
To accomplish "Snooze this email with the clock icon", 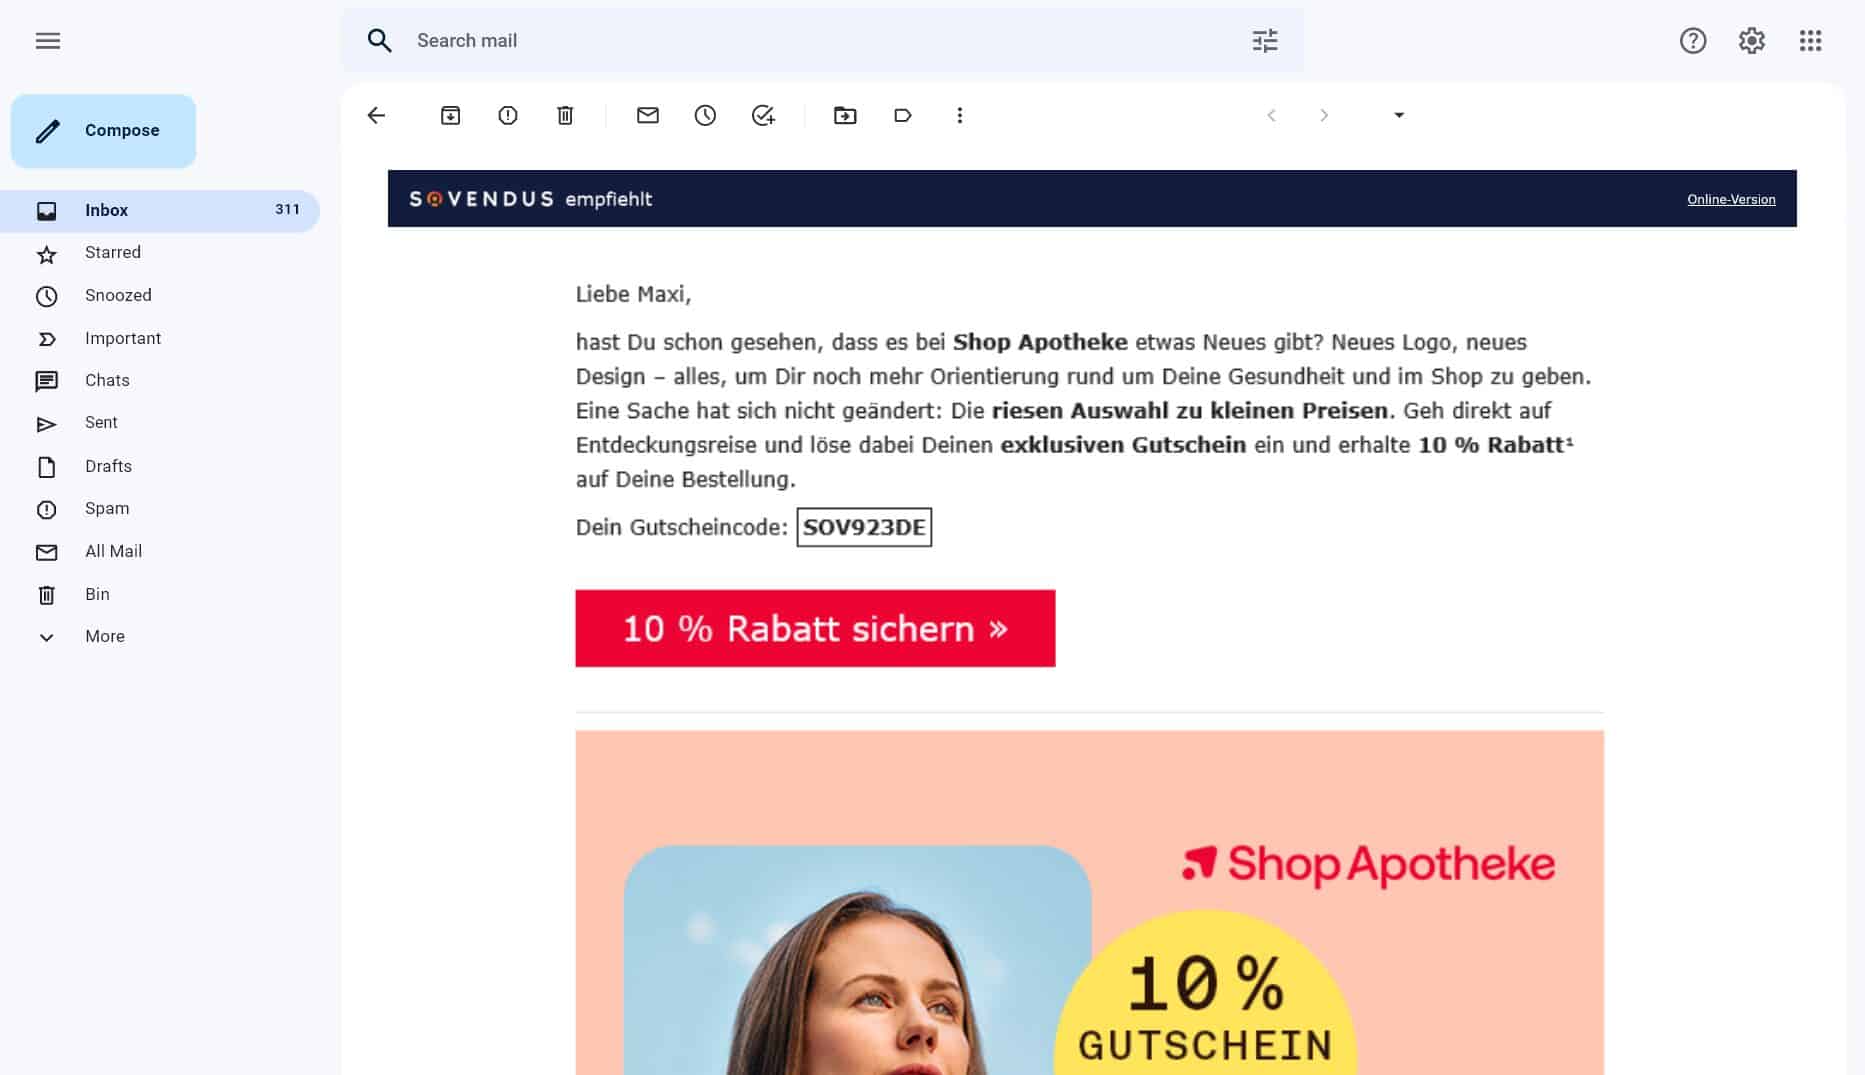I will pos(705,115).
